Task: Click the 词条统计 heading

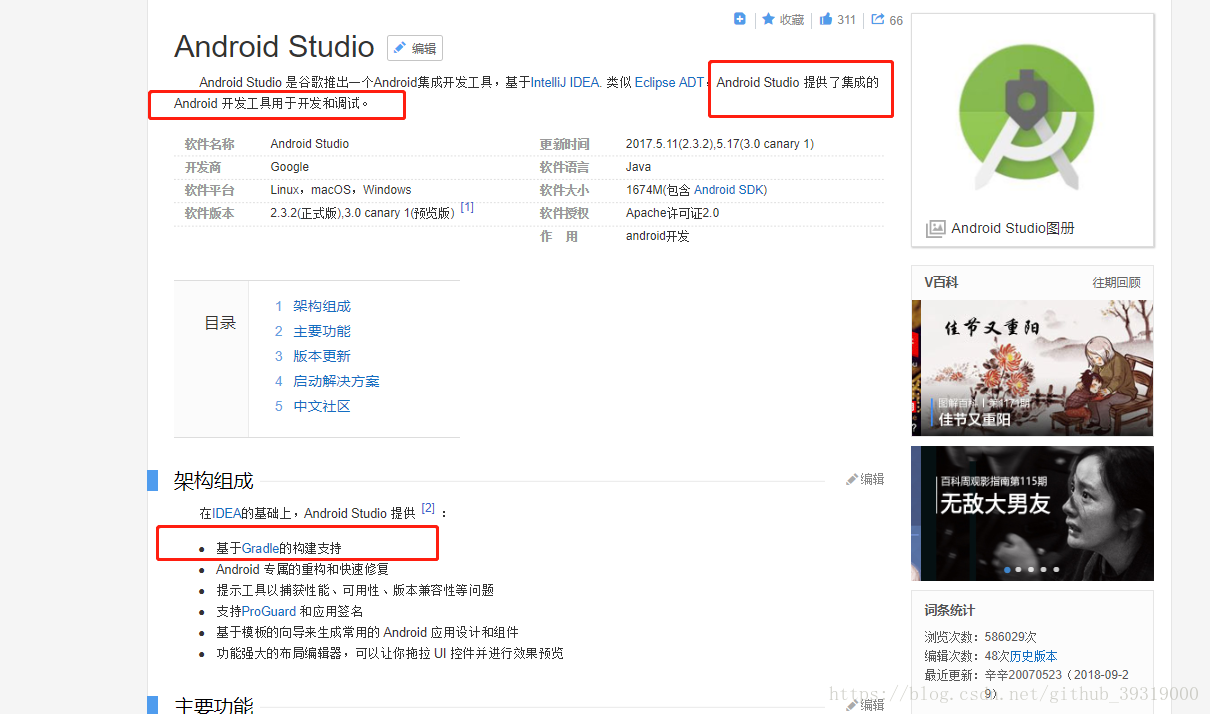Action: click(949, 610)
